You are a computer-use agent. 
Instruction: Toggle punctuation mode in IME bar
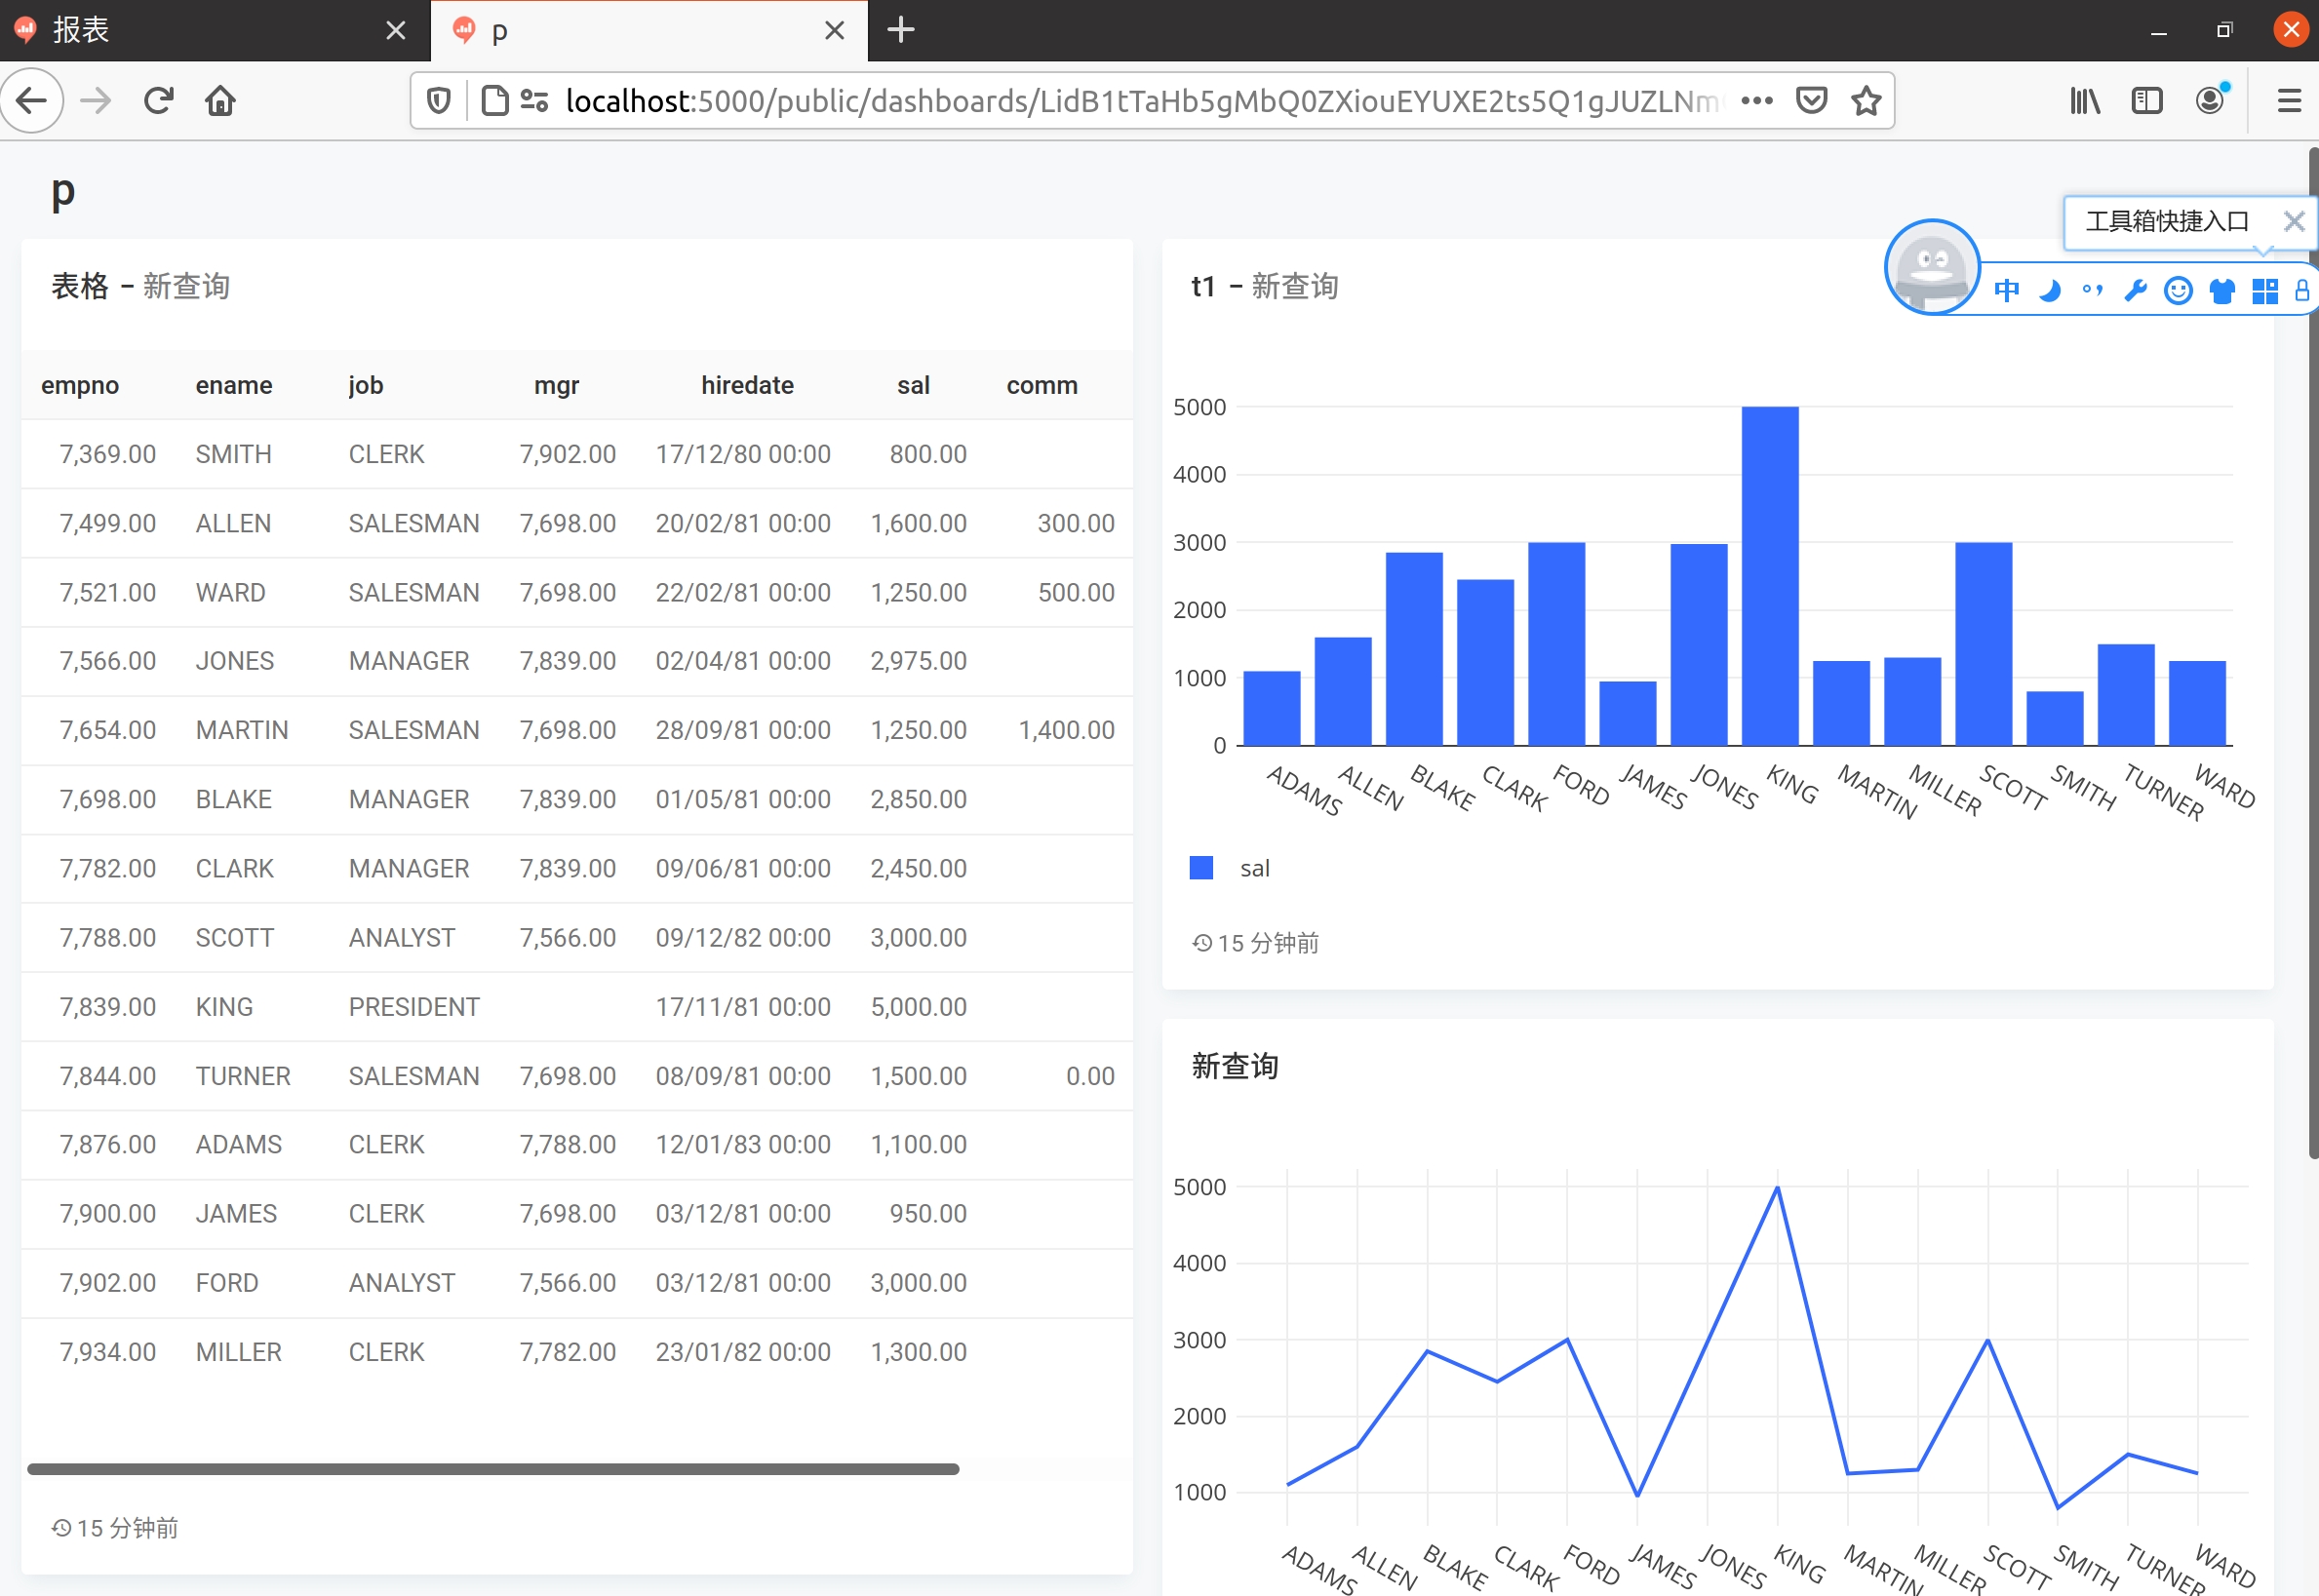point(2092,291)
